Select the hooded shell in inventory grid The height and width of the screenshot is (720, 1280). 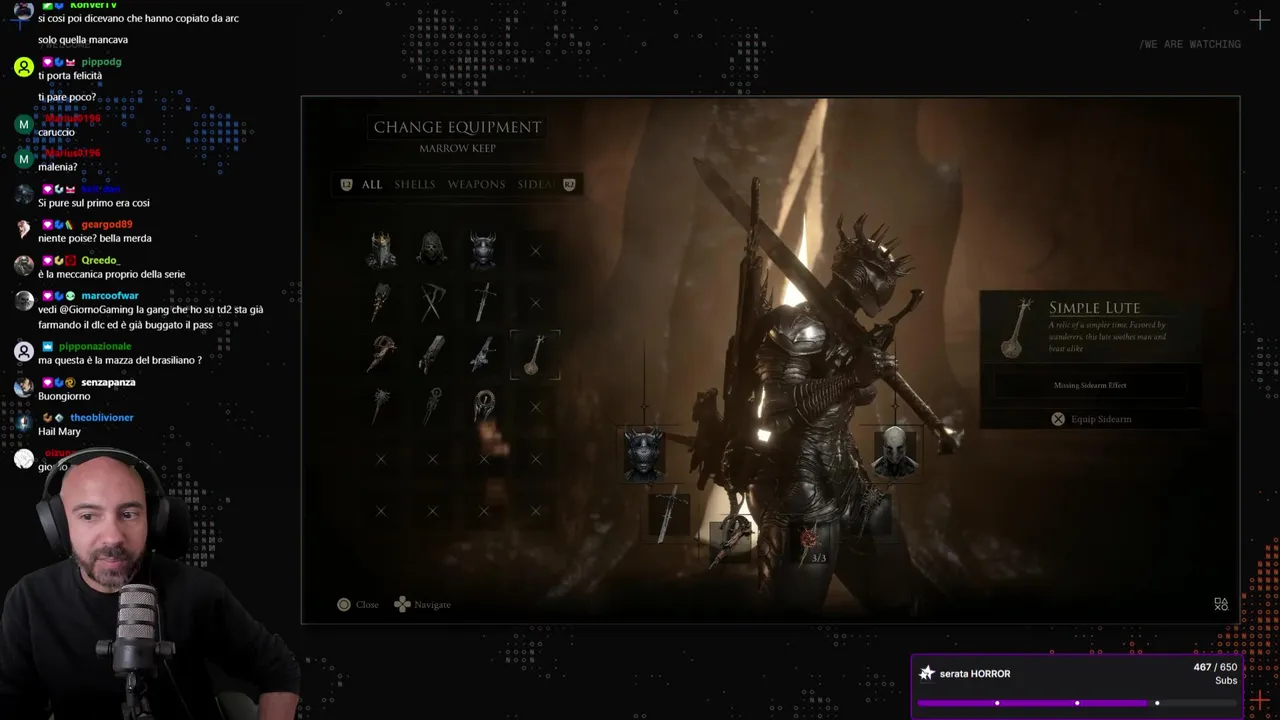[x=432, y=249]
